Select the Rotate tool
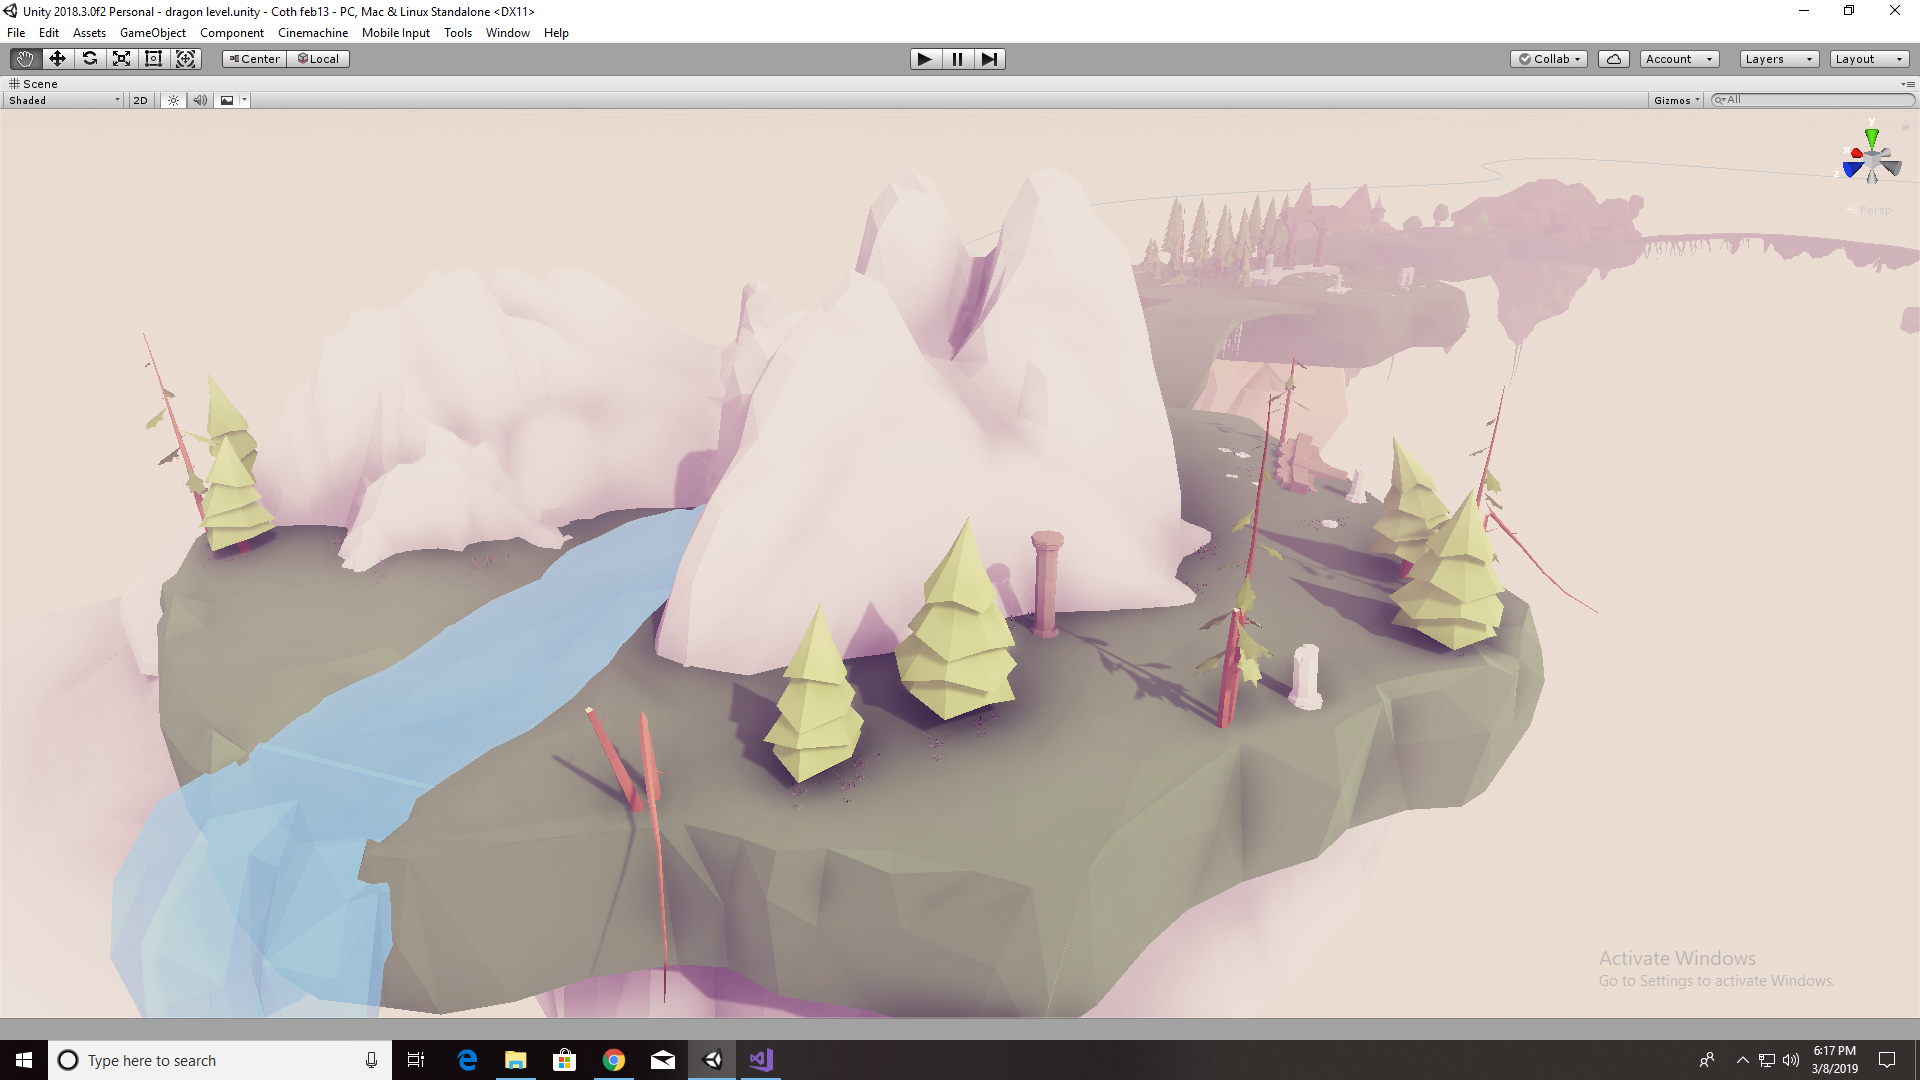The width and height of the screenshot is (1920, 1080). point(90,59)
